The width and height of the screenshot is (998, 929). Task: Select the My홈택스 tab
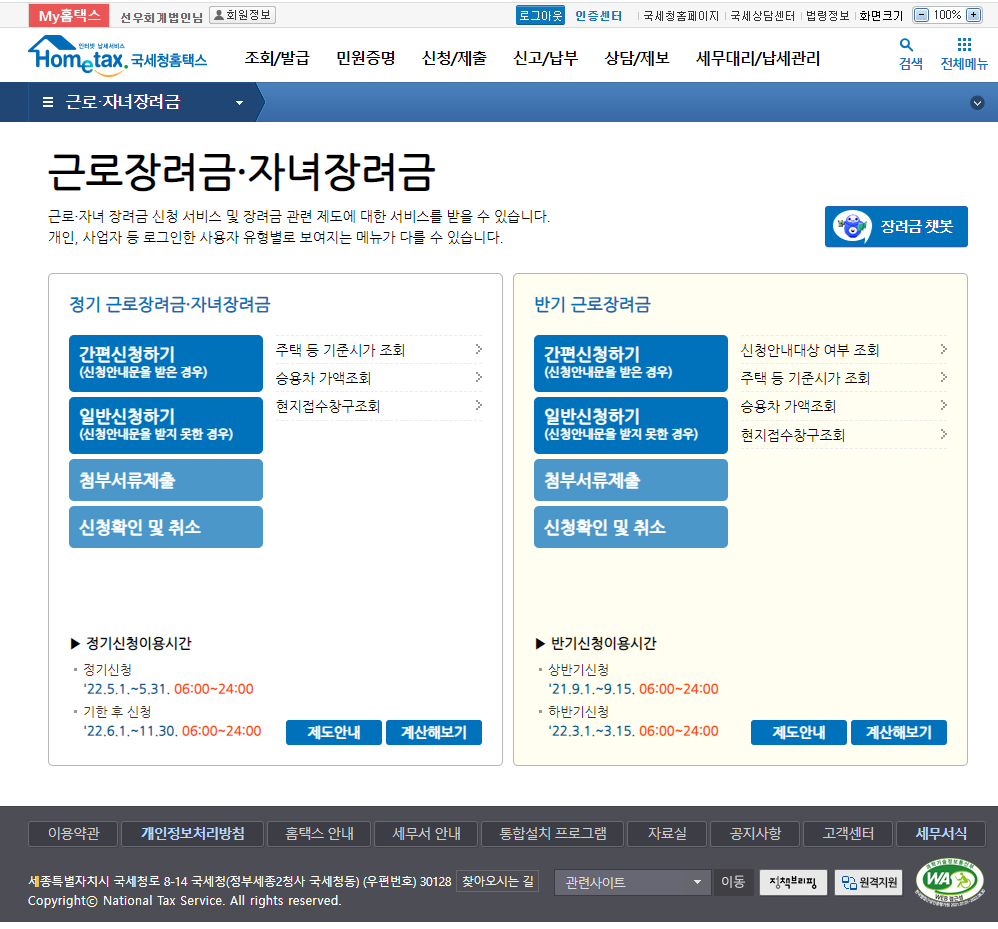(69, 15)
